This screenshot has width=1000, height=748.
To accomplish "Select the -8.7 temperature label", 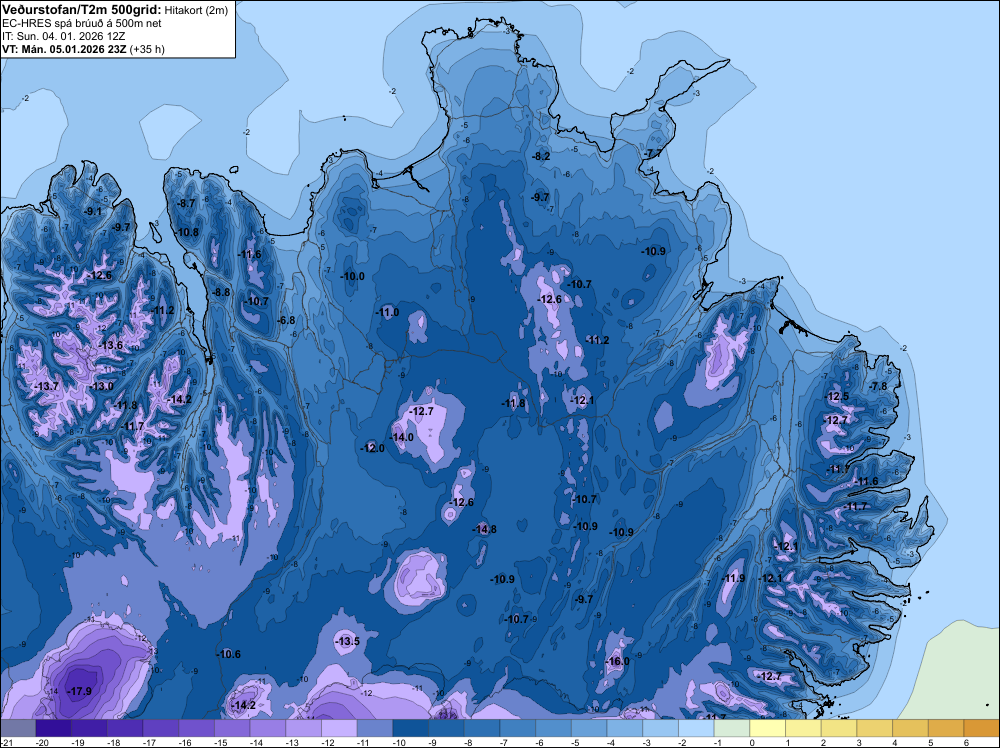I will 186,203.
